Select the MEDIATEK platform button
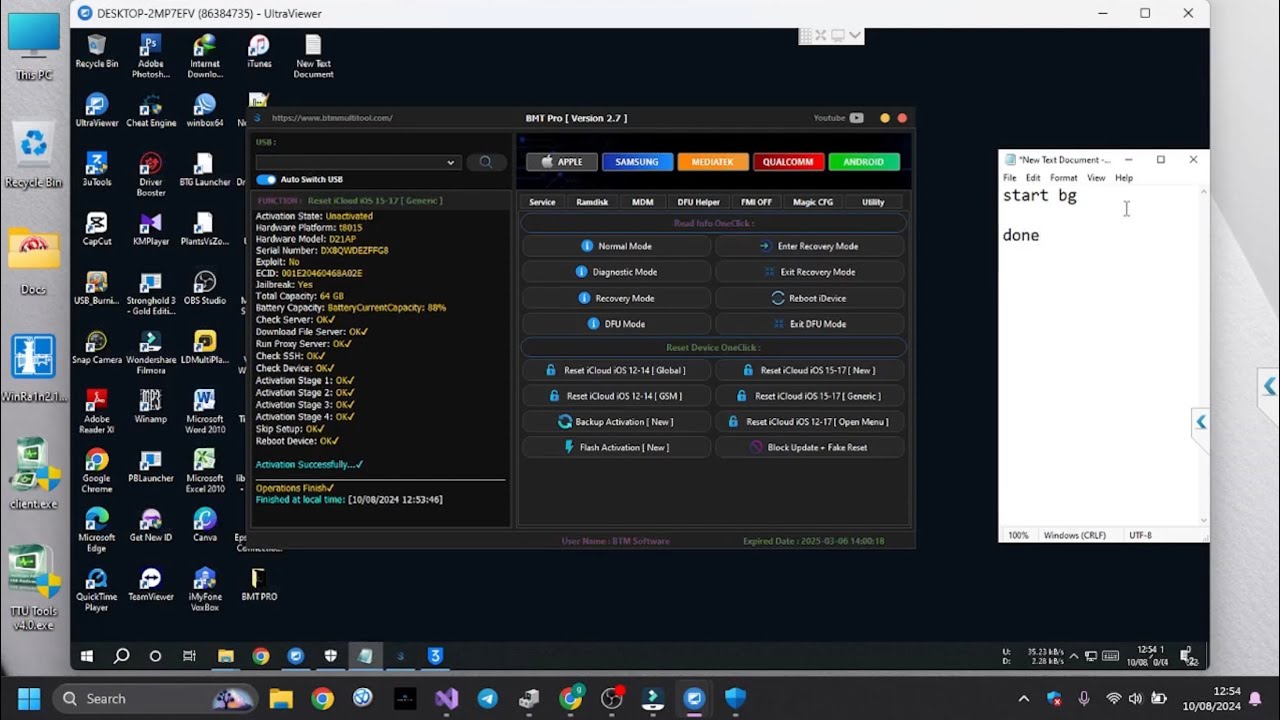Screen dimensions: 1280x720 (712, 162)
